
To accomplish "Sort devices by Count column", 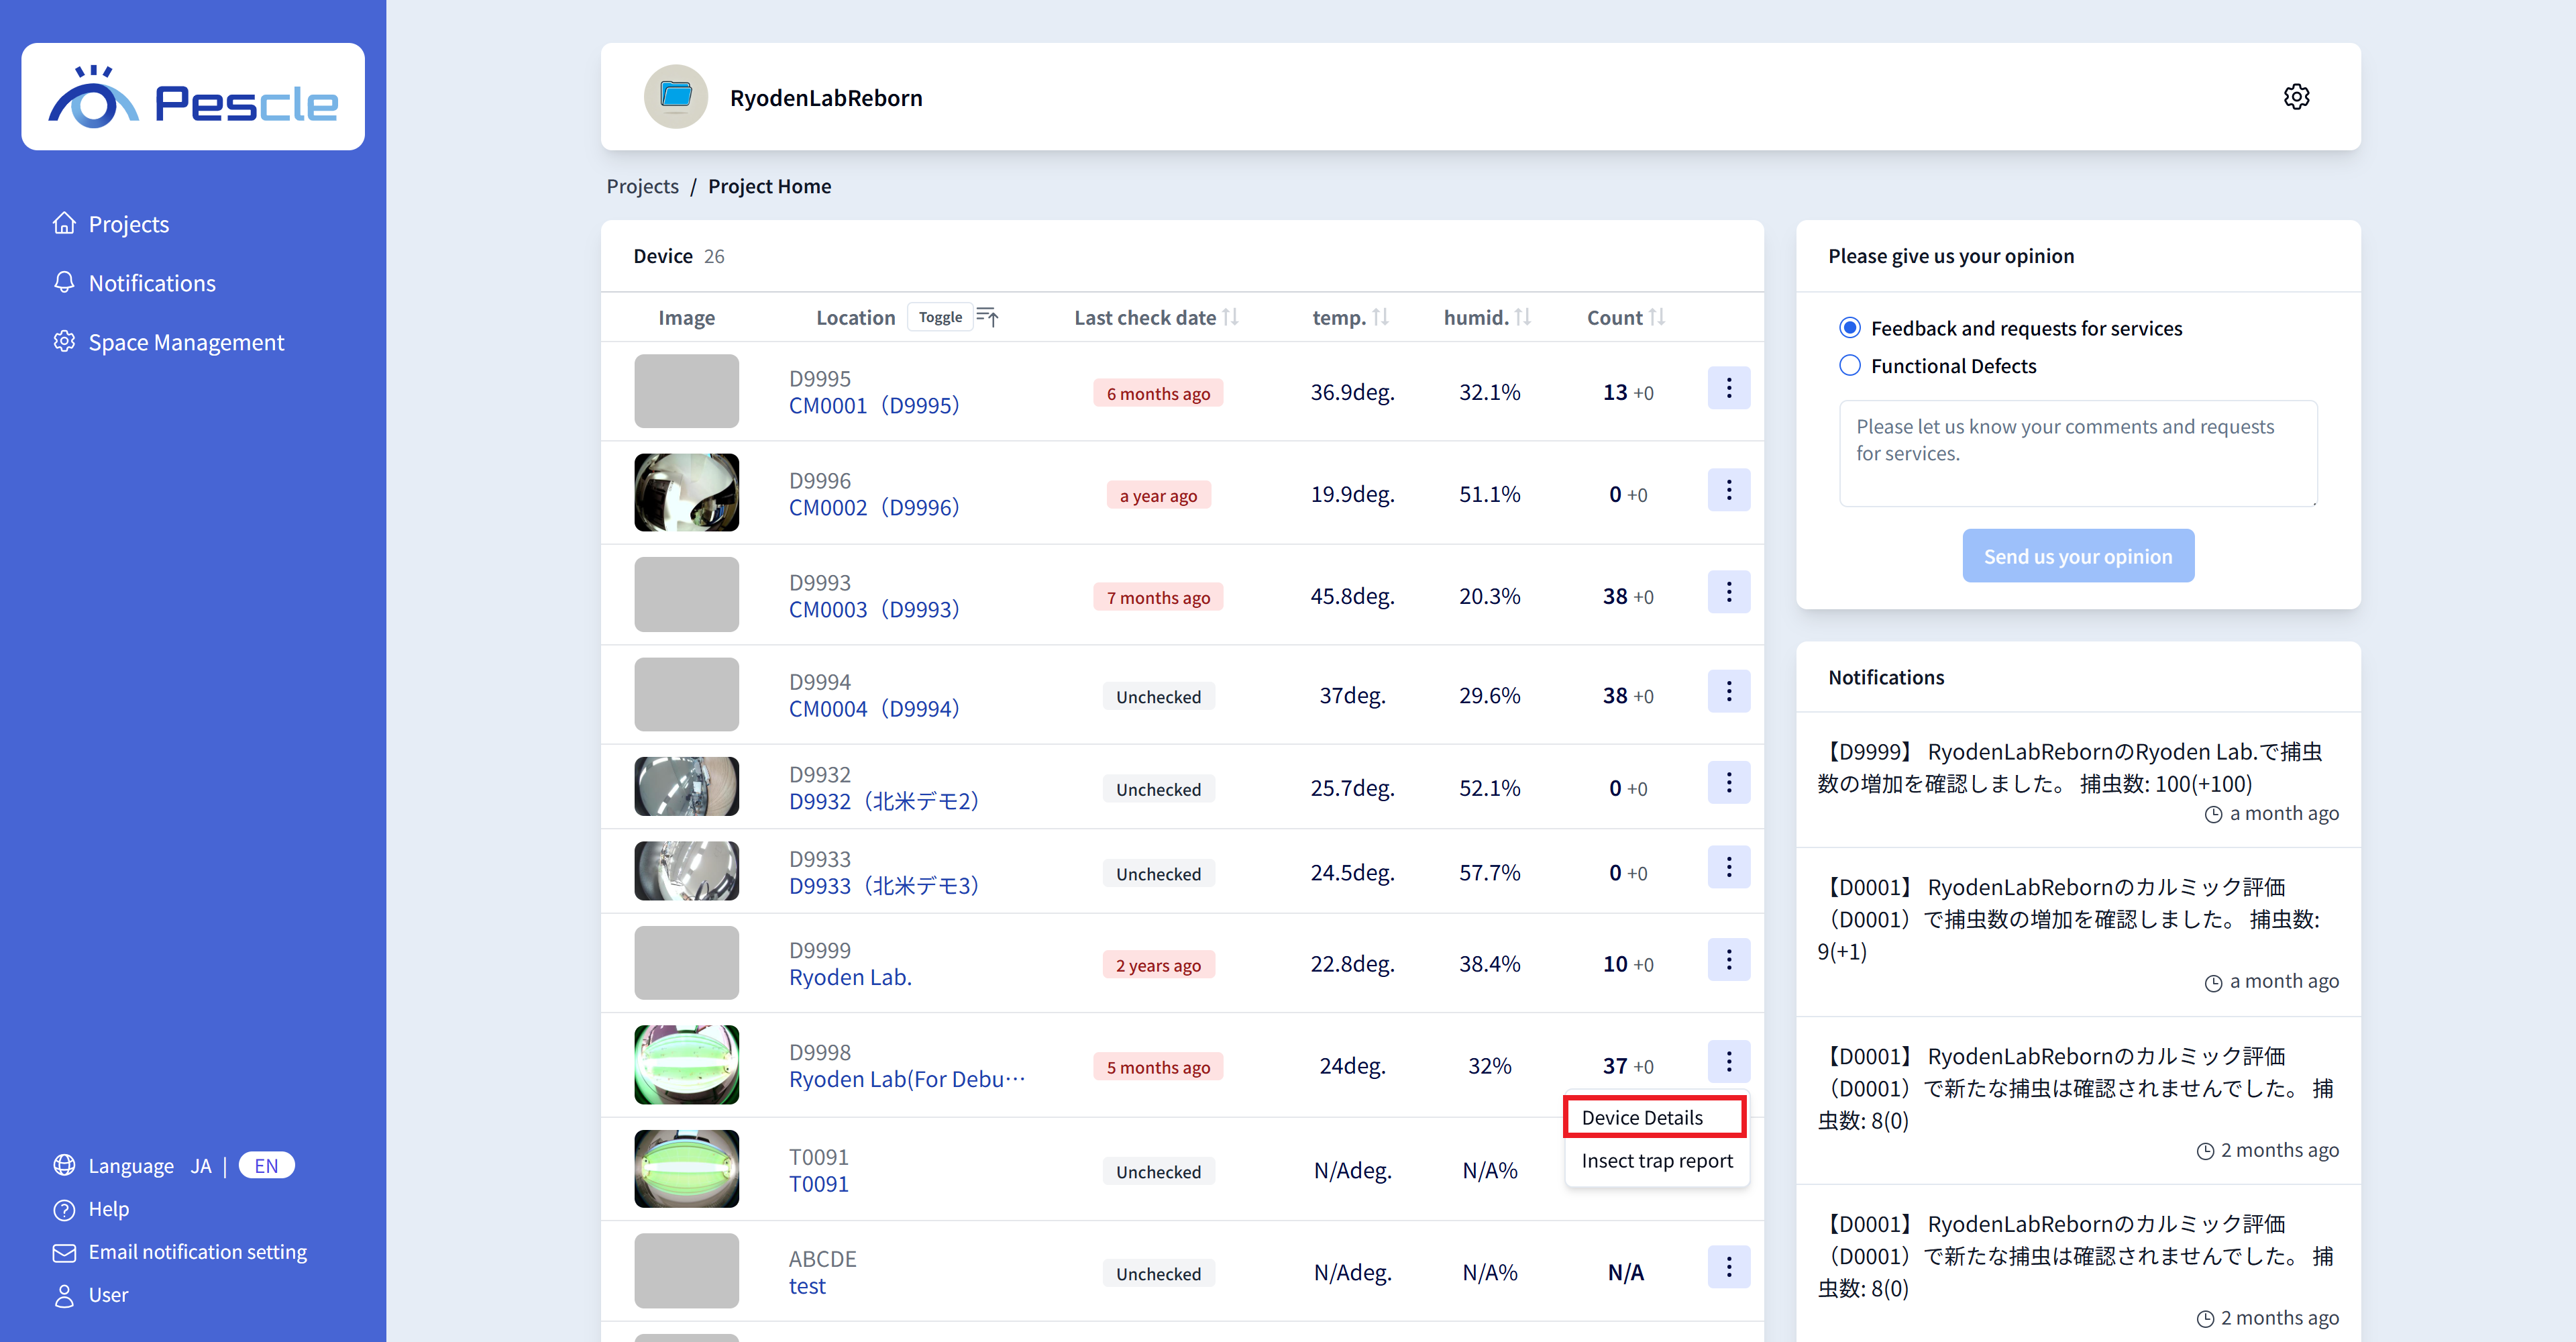I will (x=1657, y=317).
